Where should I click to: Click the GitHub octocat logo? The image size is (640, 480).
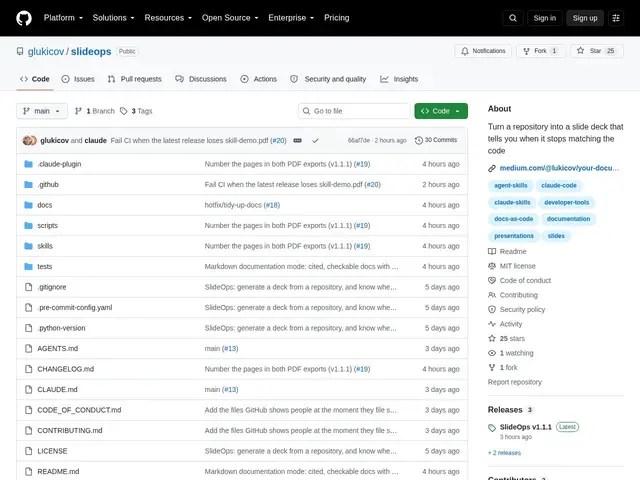click(24, 18)
